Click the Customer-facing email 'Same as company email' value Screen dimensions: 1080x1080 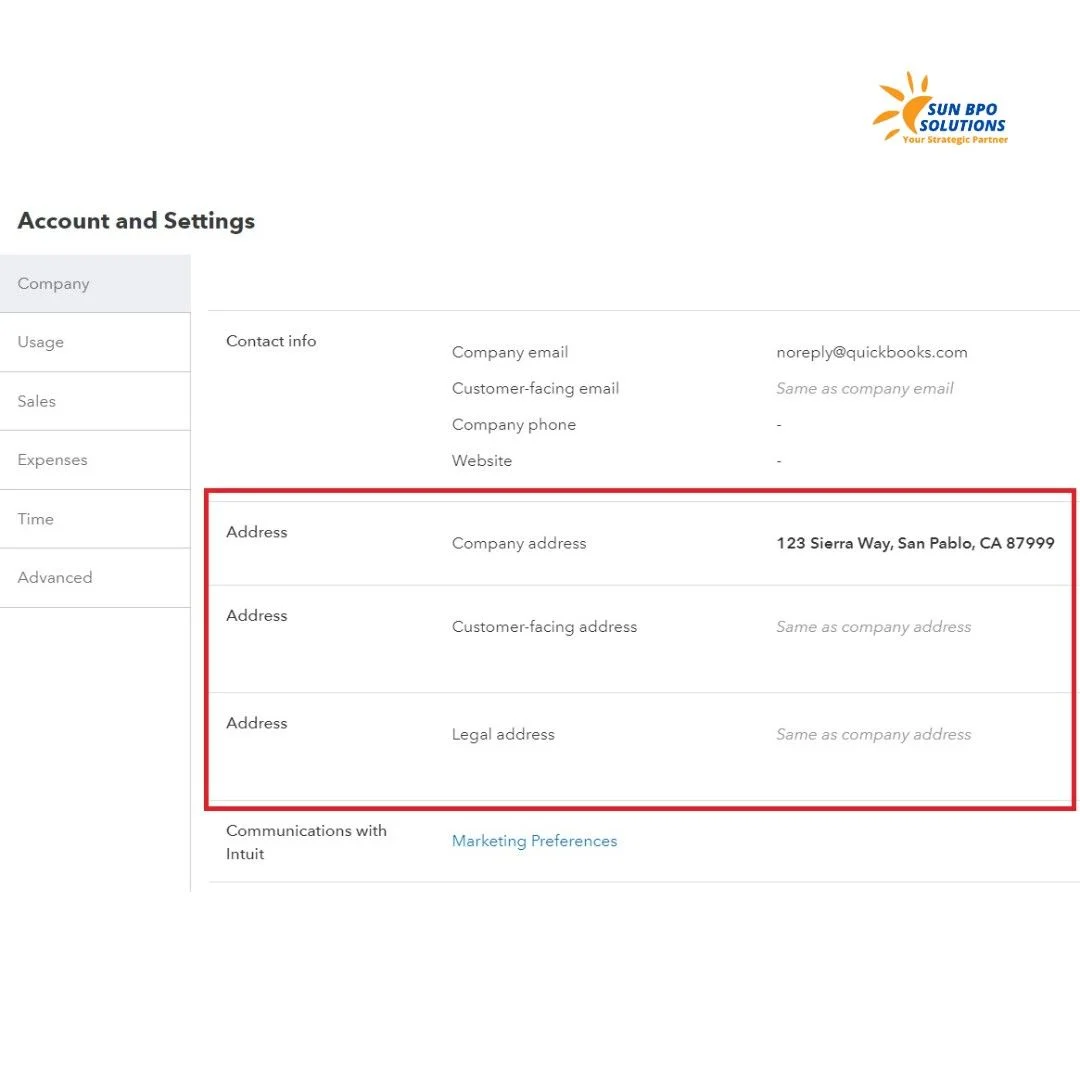[x=864, y=388]
